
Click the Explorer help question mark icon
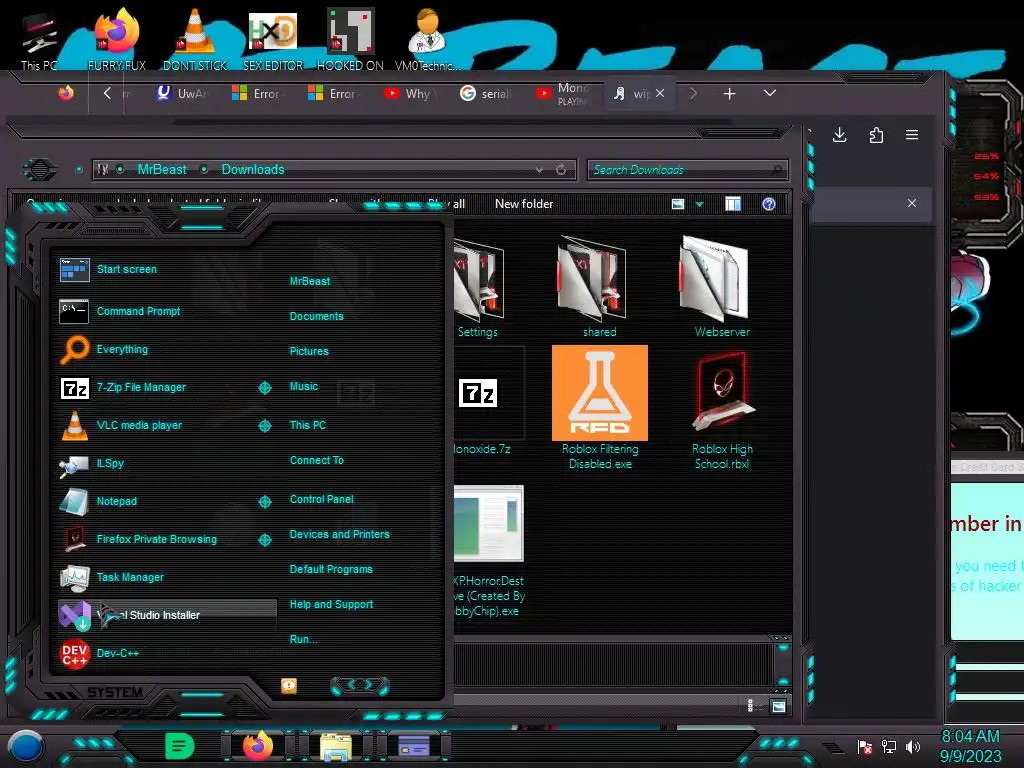point(769,204)
